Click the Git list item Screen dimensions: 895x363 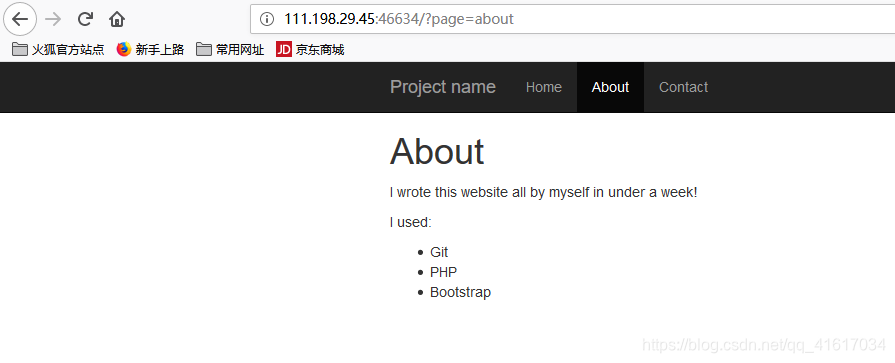(x=439, y=252)
